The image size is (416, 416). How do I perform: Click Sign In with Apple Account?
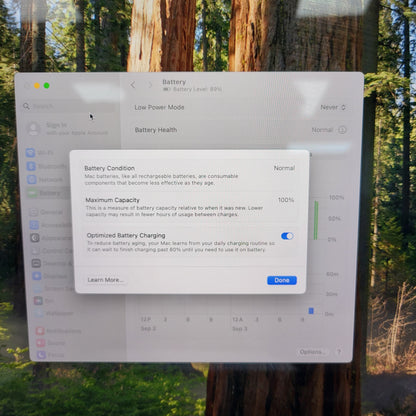68,129
